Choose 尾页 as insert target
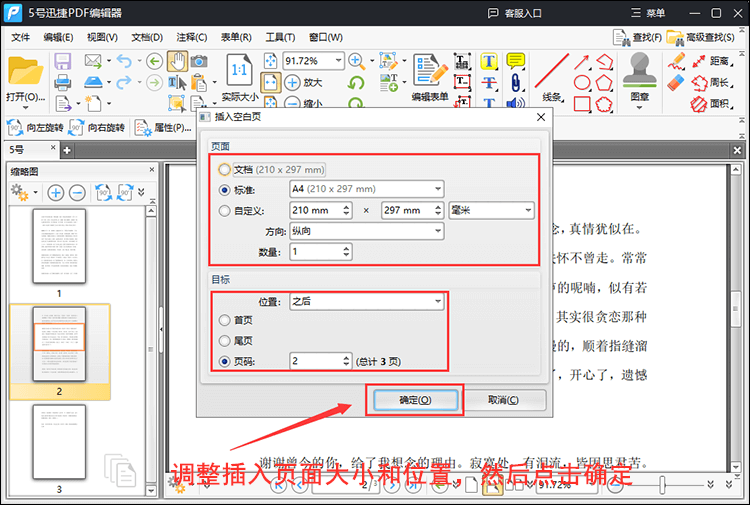This screenshot has width=750, height=505. [224, 341]
